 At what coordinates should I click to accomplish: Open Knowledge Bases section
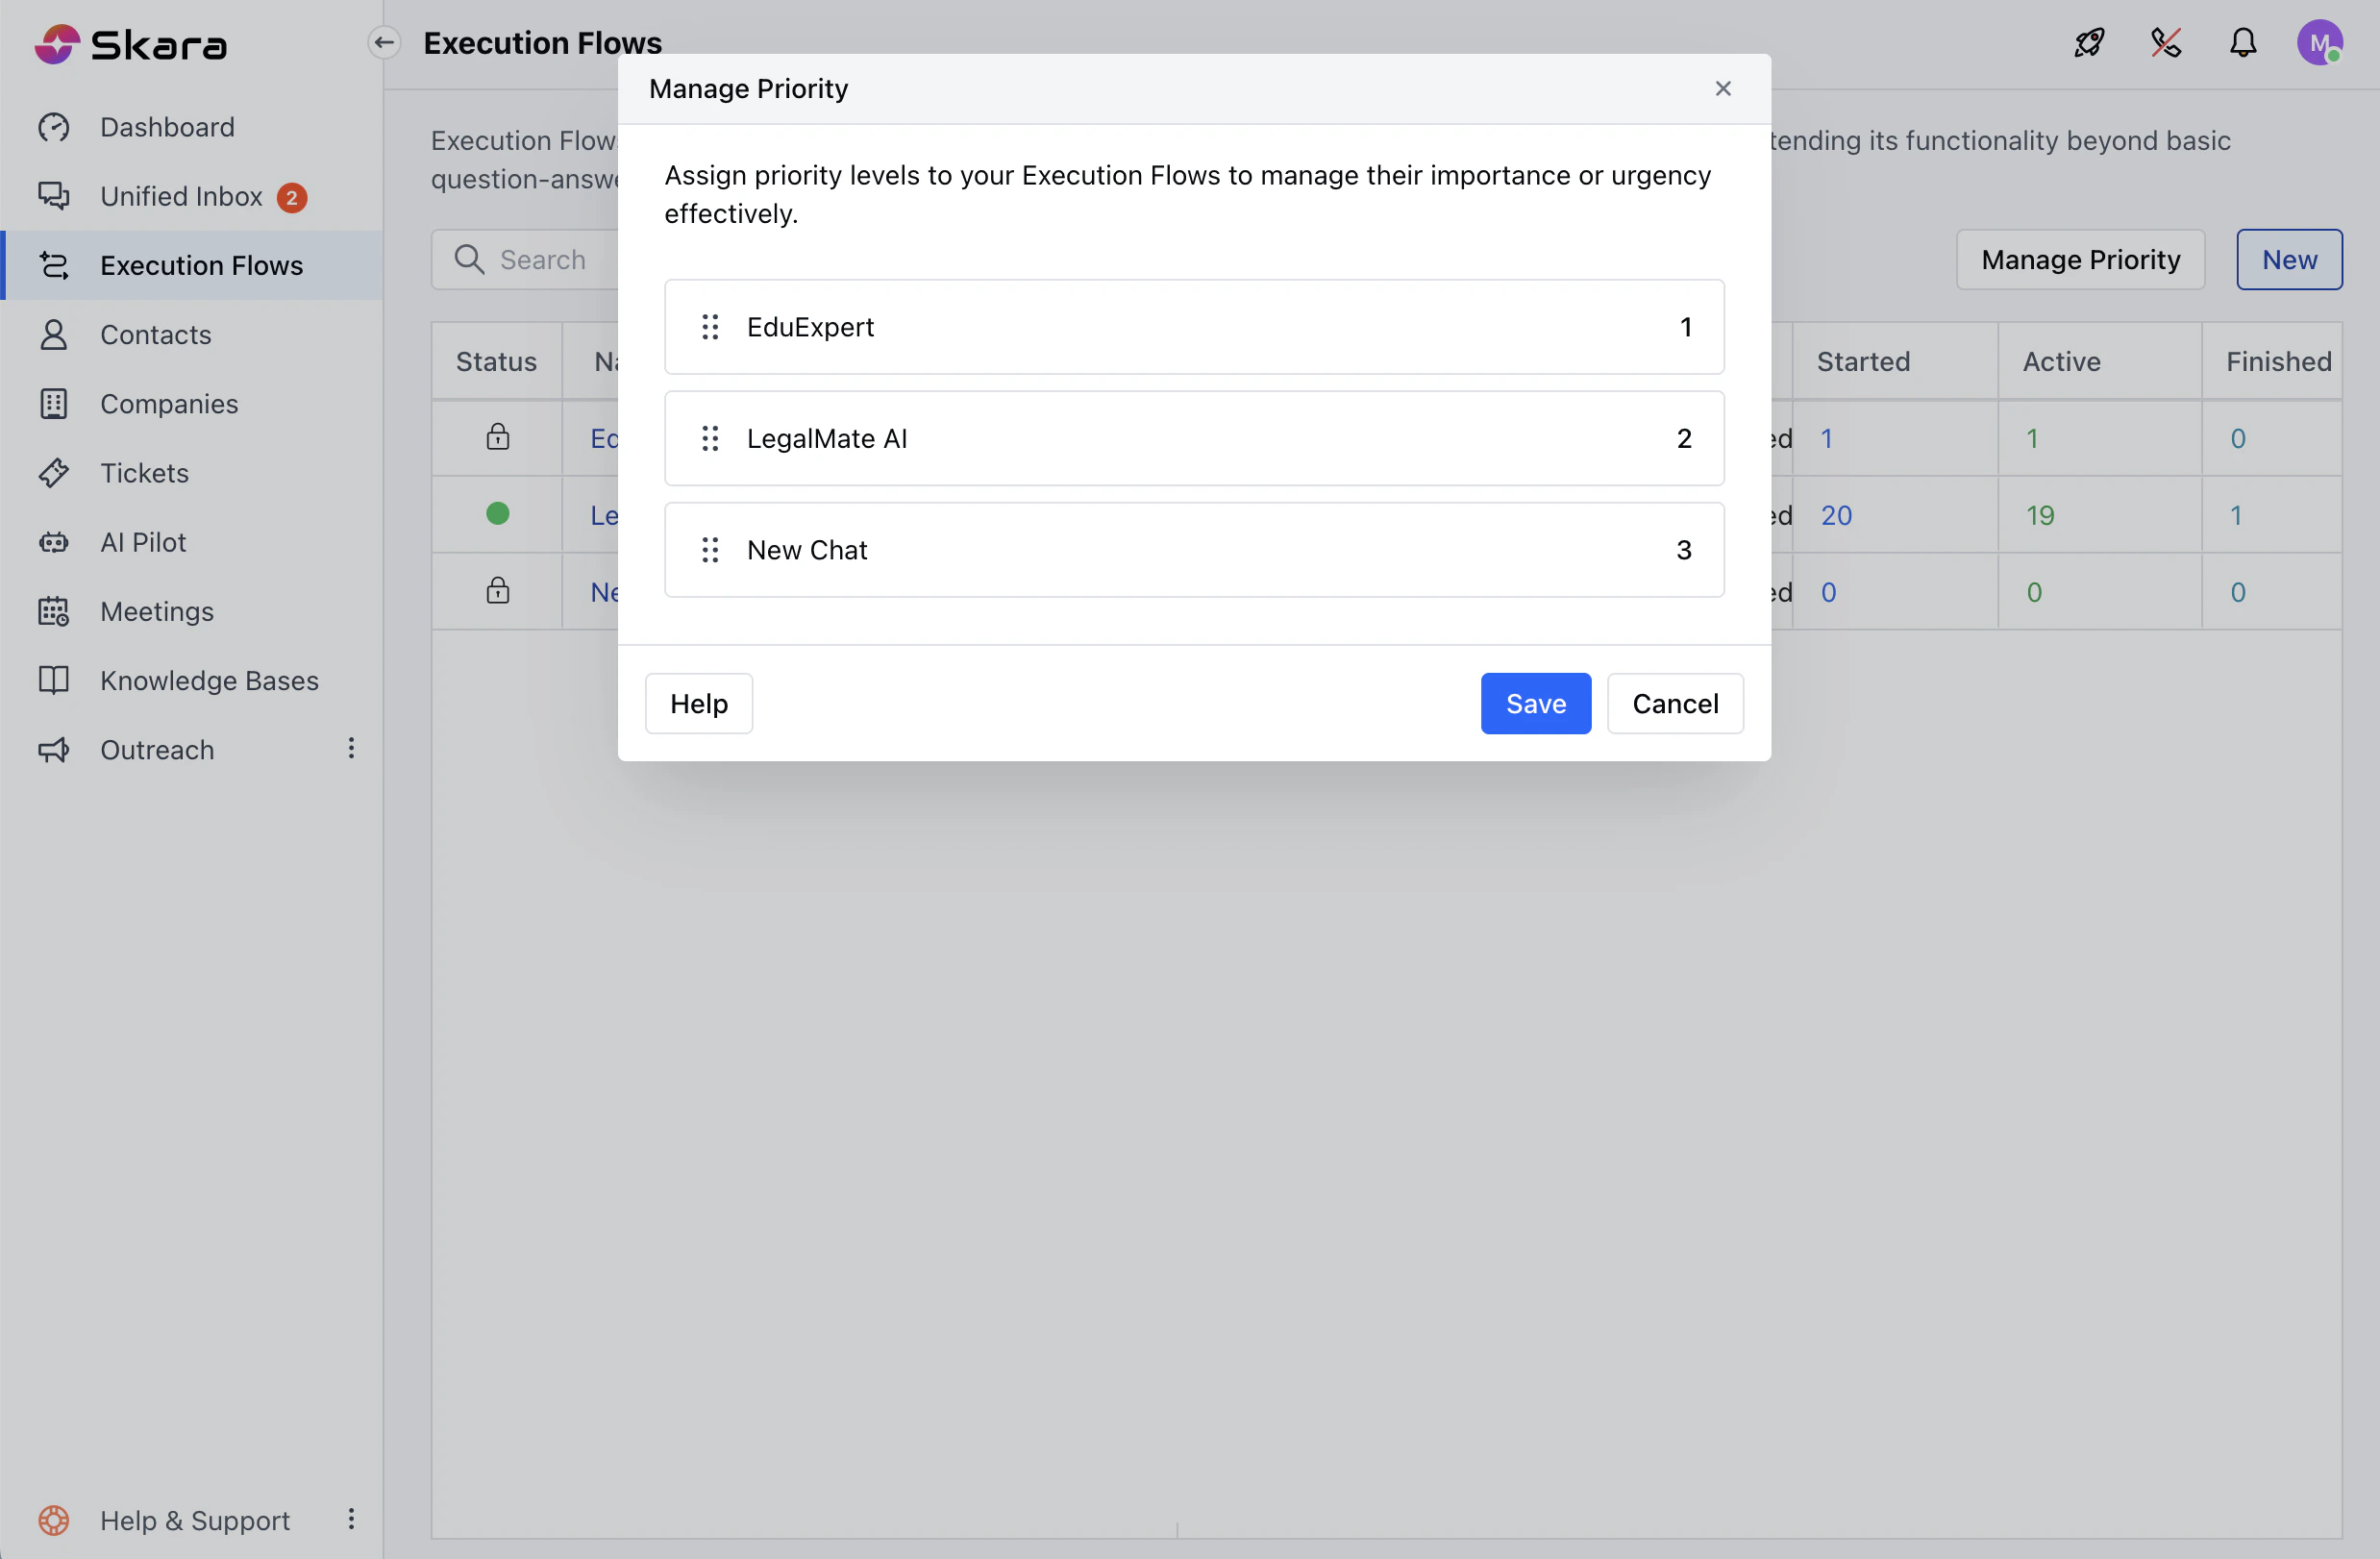coord(209,681)
